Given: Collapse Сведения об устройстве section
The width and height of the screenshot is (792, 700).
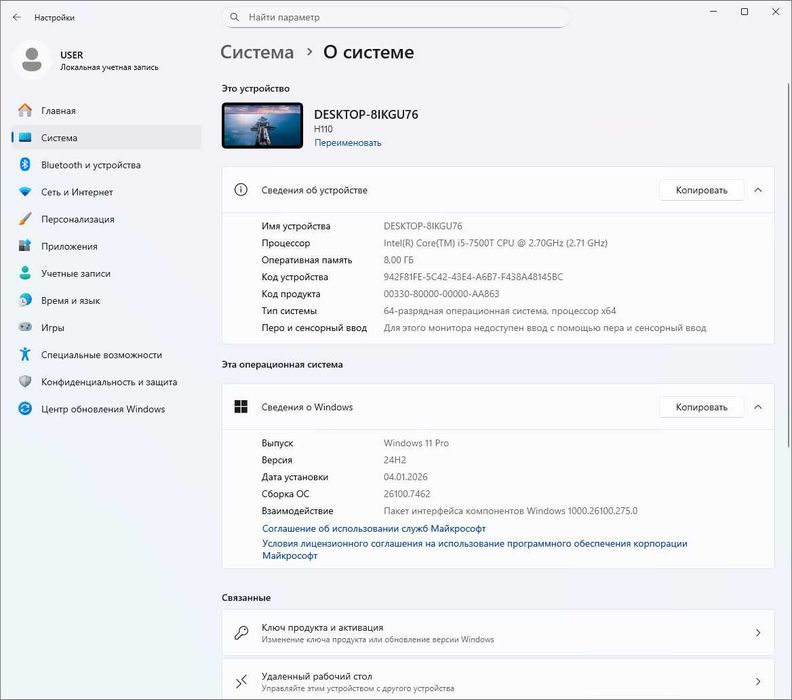Looking at the screenshot, I should pyautogui.click(x=758, y=190).
